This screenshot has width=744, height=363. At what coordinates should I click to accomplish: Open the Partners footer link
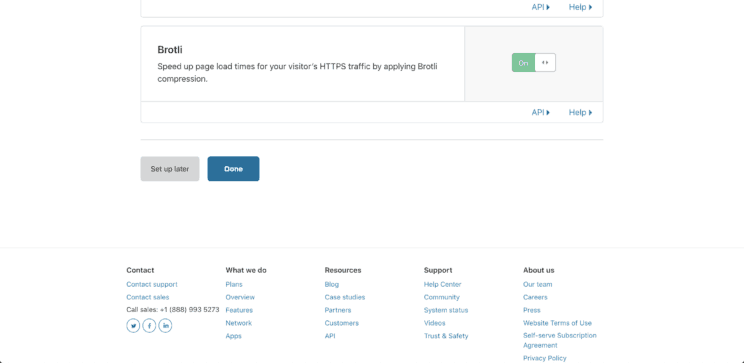[338, 310]
